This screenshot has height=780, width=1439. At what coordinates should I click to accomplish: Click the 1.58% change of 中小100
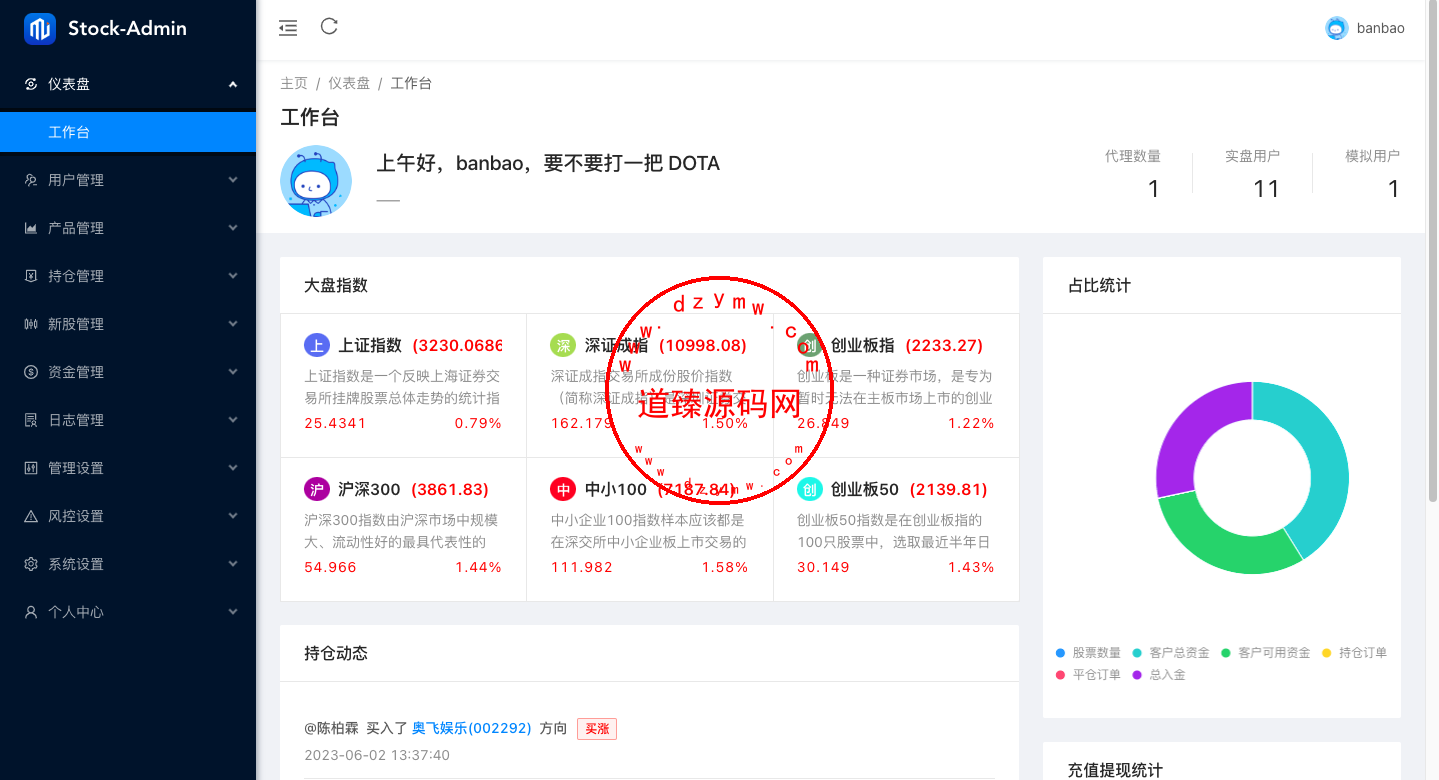725,567
